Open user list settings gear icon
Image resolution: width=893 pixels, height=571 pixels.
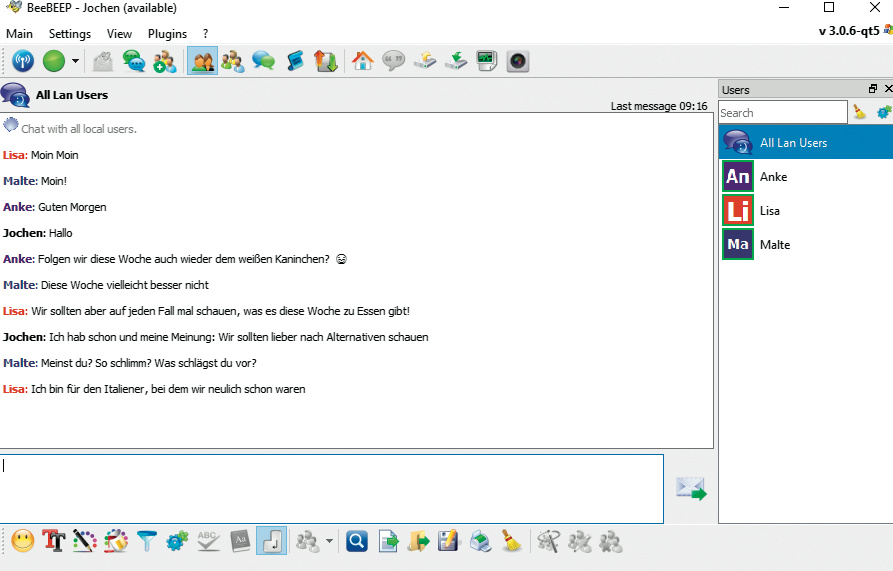tap(884, 112)
